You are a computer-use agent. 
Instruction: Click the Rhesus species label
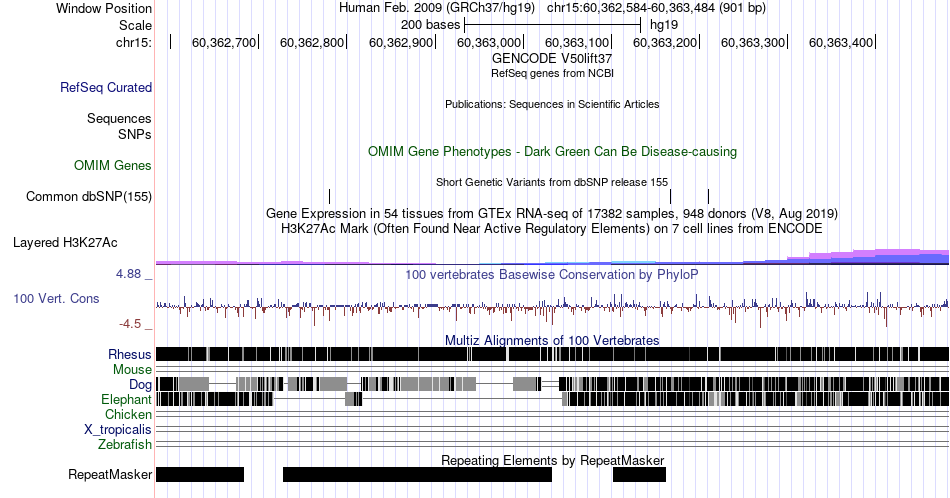pyautogui.click(x=130, y=354)
